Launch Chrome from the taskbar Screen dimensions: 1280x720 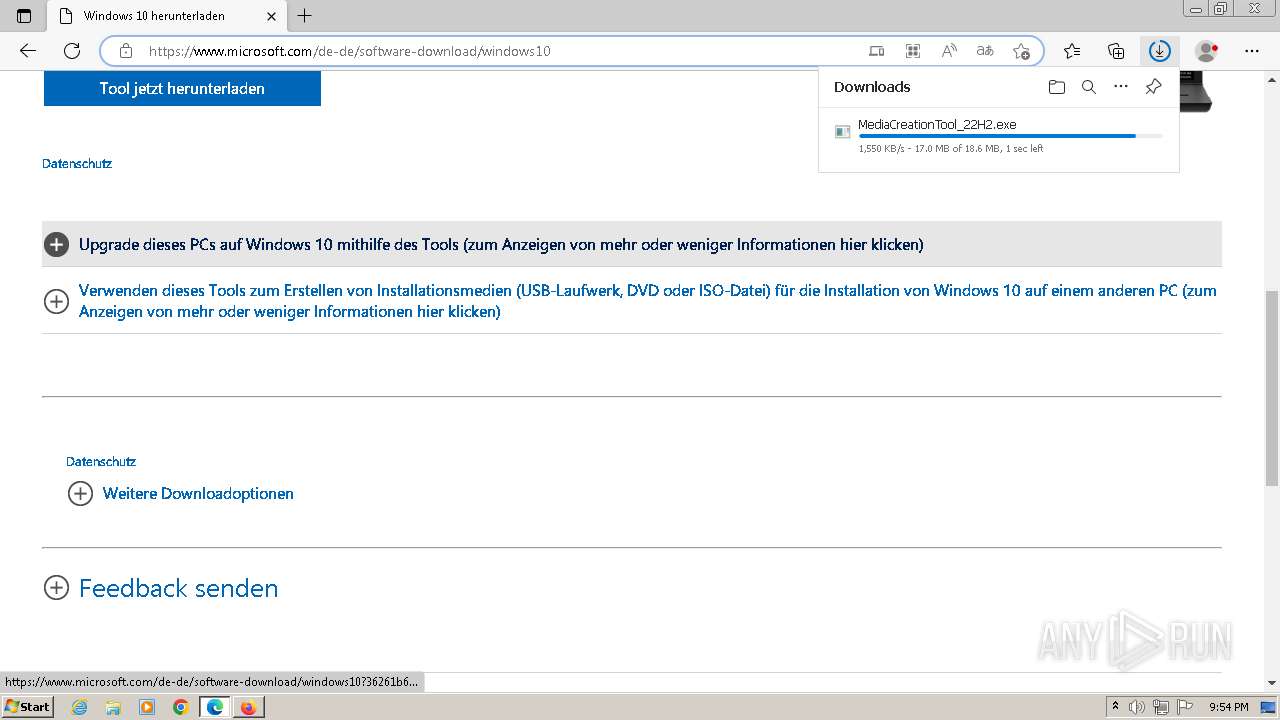(x=181, y=707)
